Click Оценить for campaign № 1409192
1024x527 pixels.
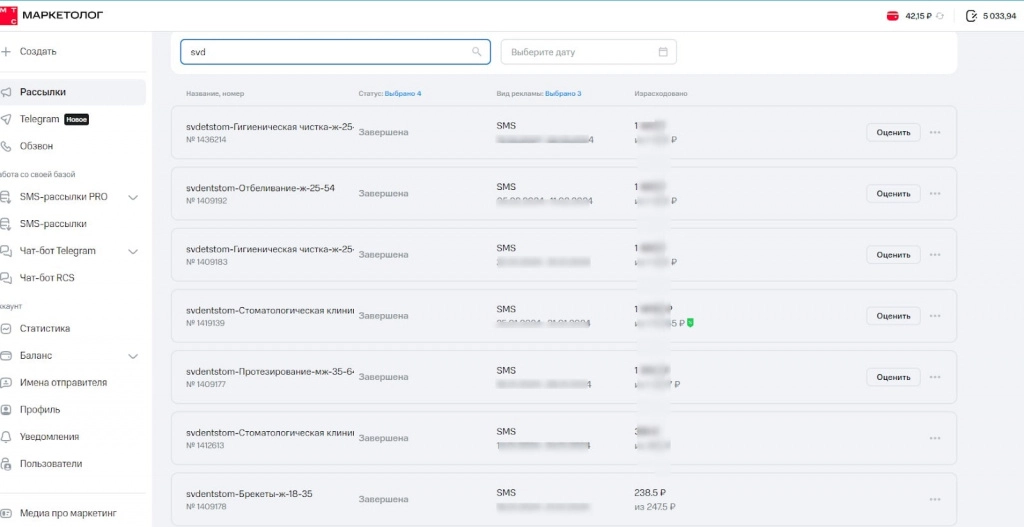tap(893, 194)
